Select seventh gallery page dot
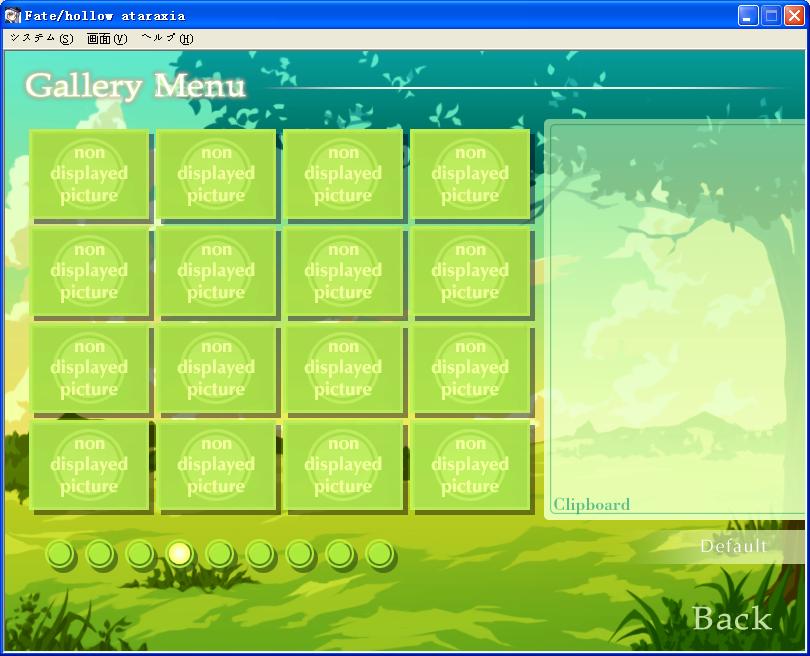The width and height of the screenshot is (810, 656). (300, 554)
